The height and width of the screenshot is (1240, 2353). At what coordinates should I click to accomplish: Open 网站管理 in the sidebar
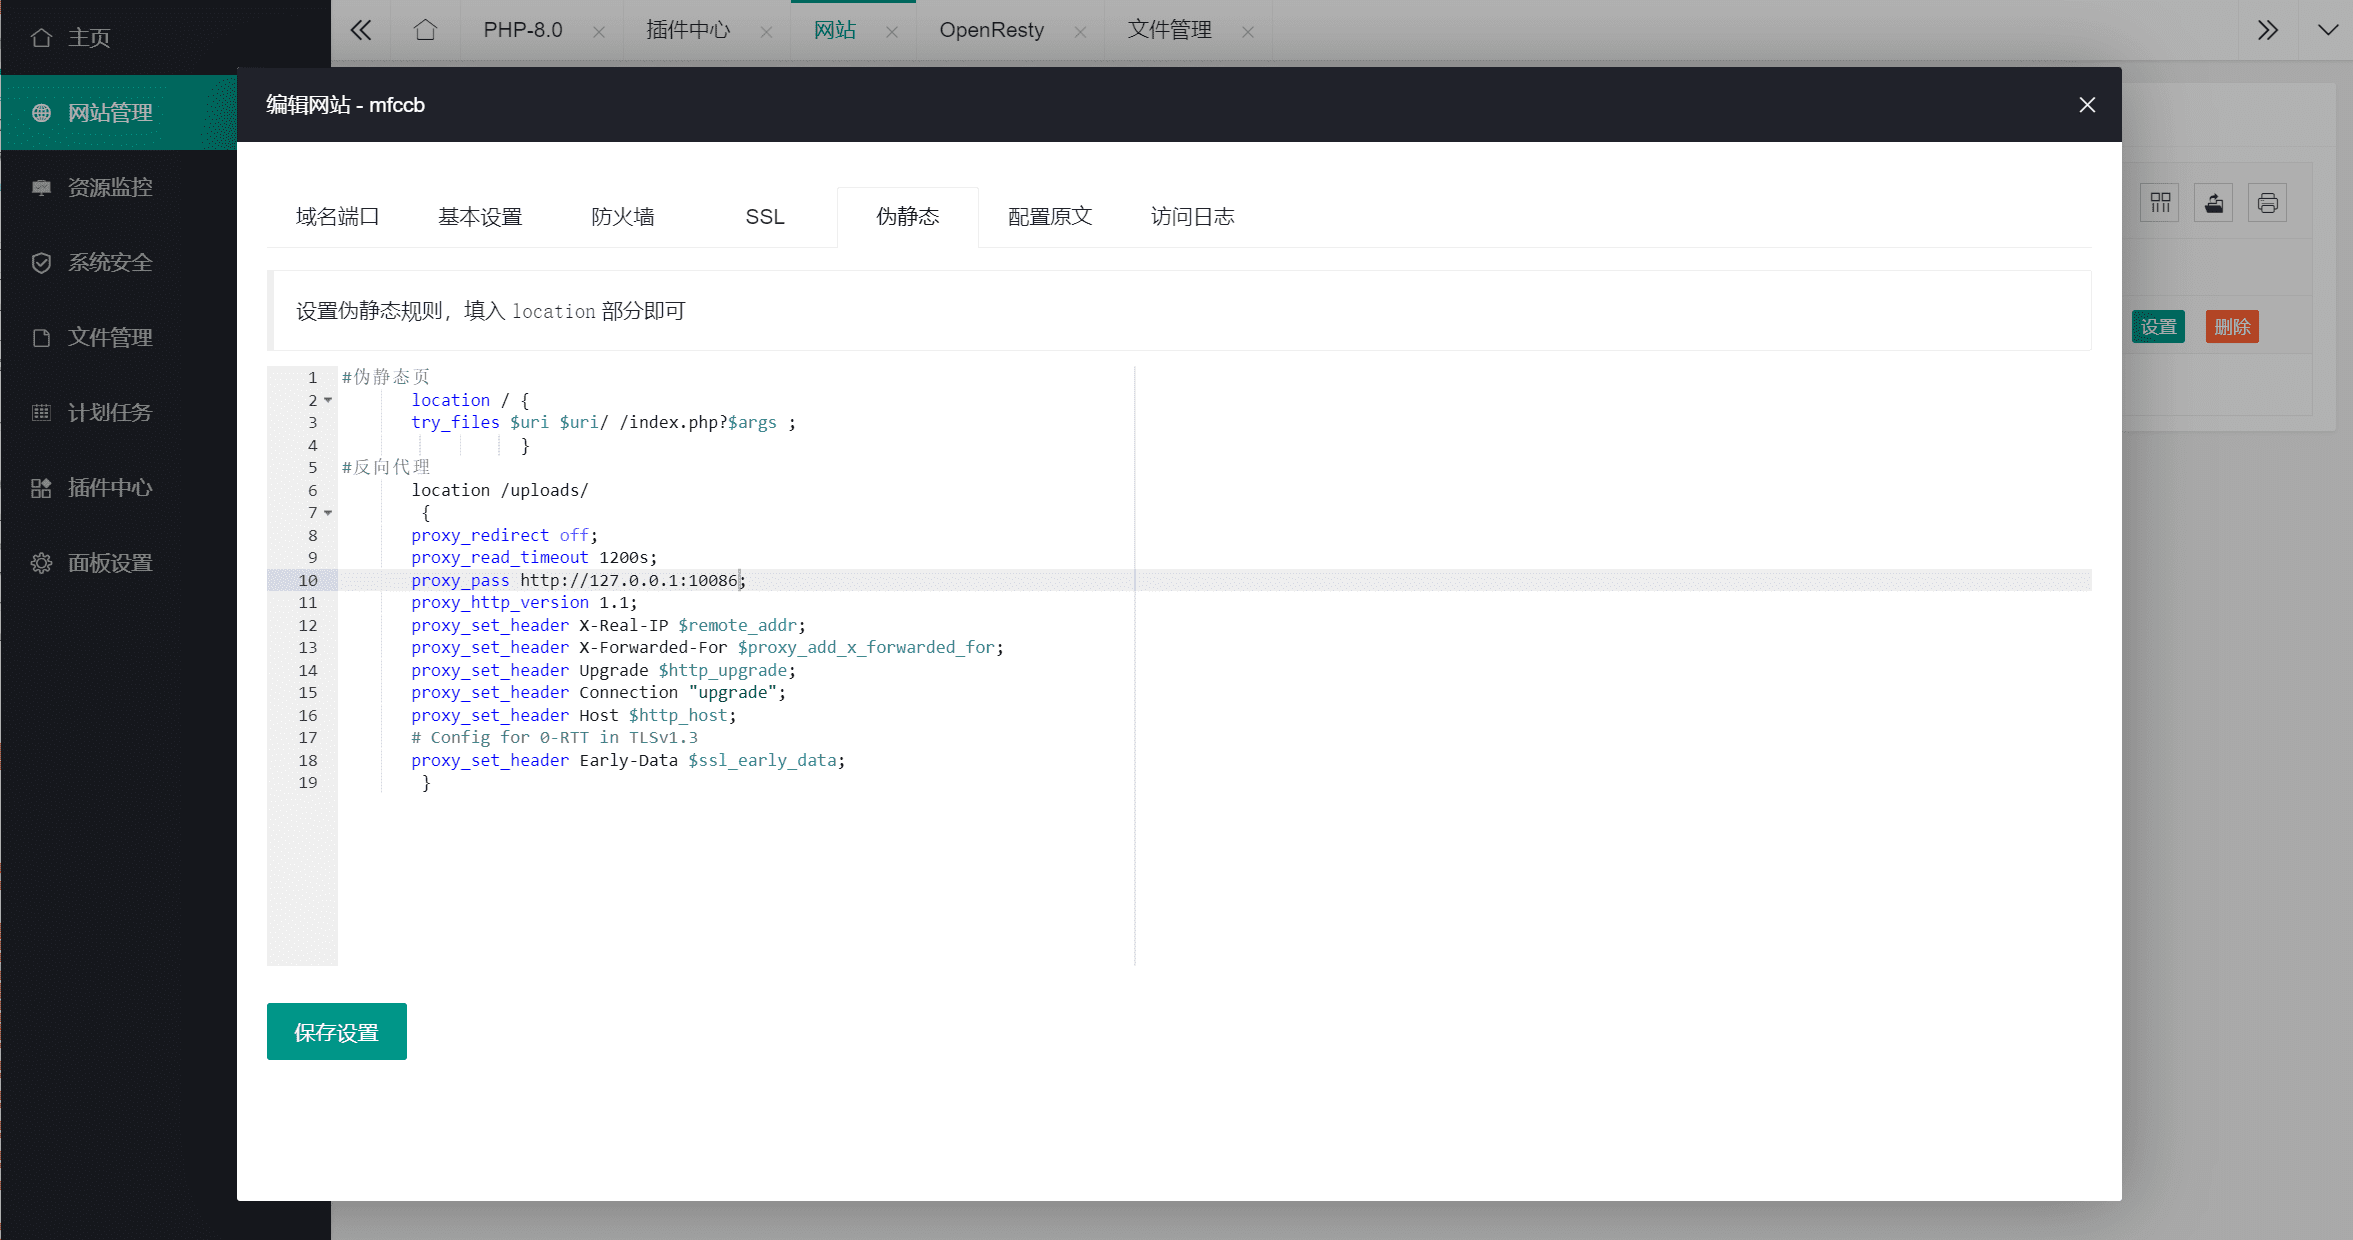(x=110, y=112)
